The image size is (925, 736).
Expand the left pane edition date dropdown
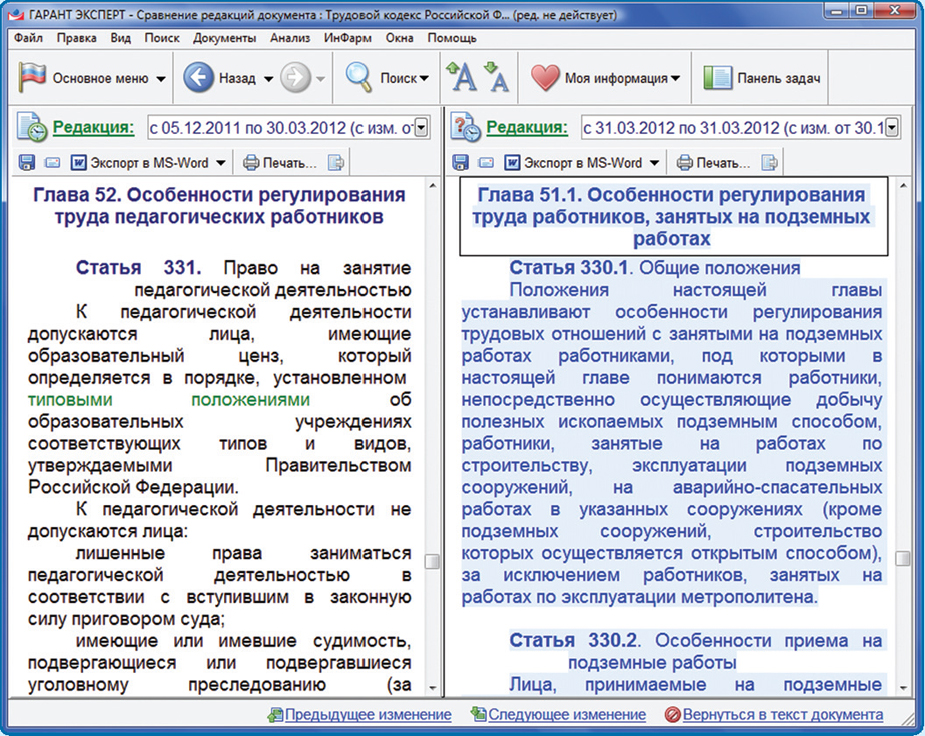pyautogui.click(x=421, y=128)
